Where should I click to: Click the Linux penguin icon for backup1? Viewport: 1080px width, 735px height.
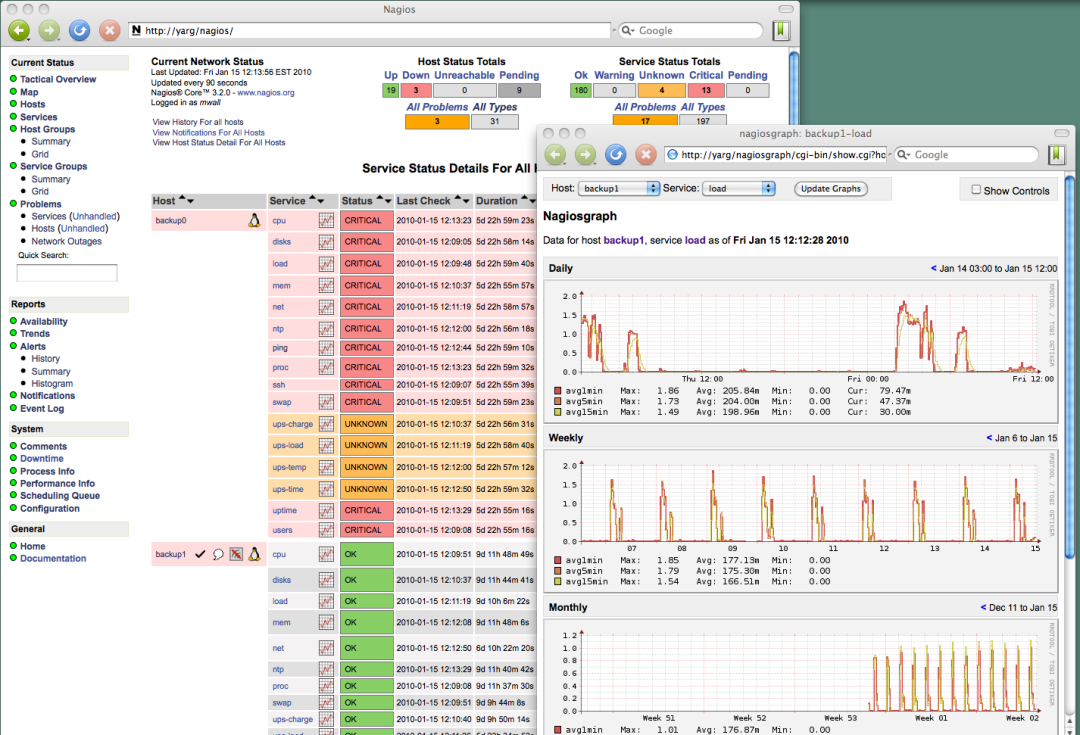coord(254,554)
